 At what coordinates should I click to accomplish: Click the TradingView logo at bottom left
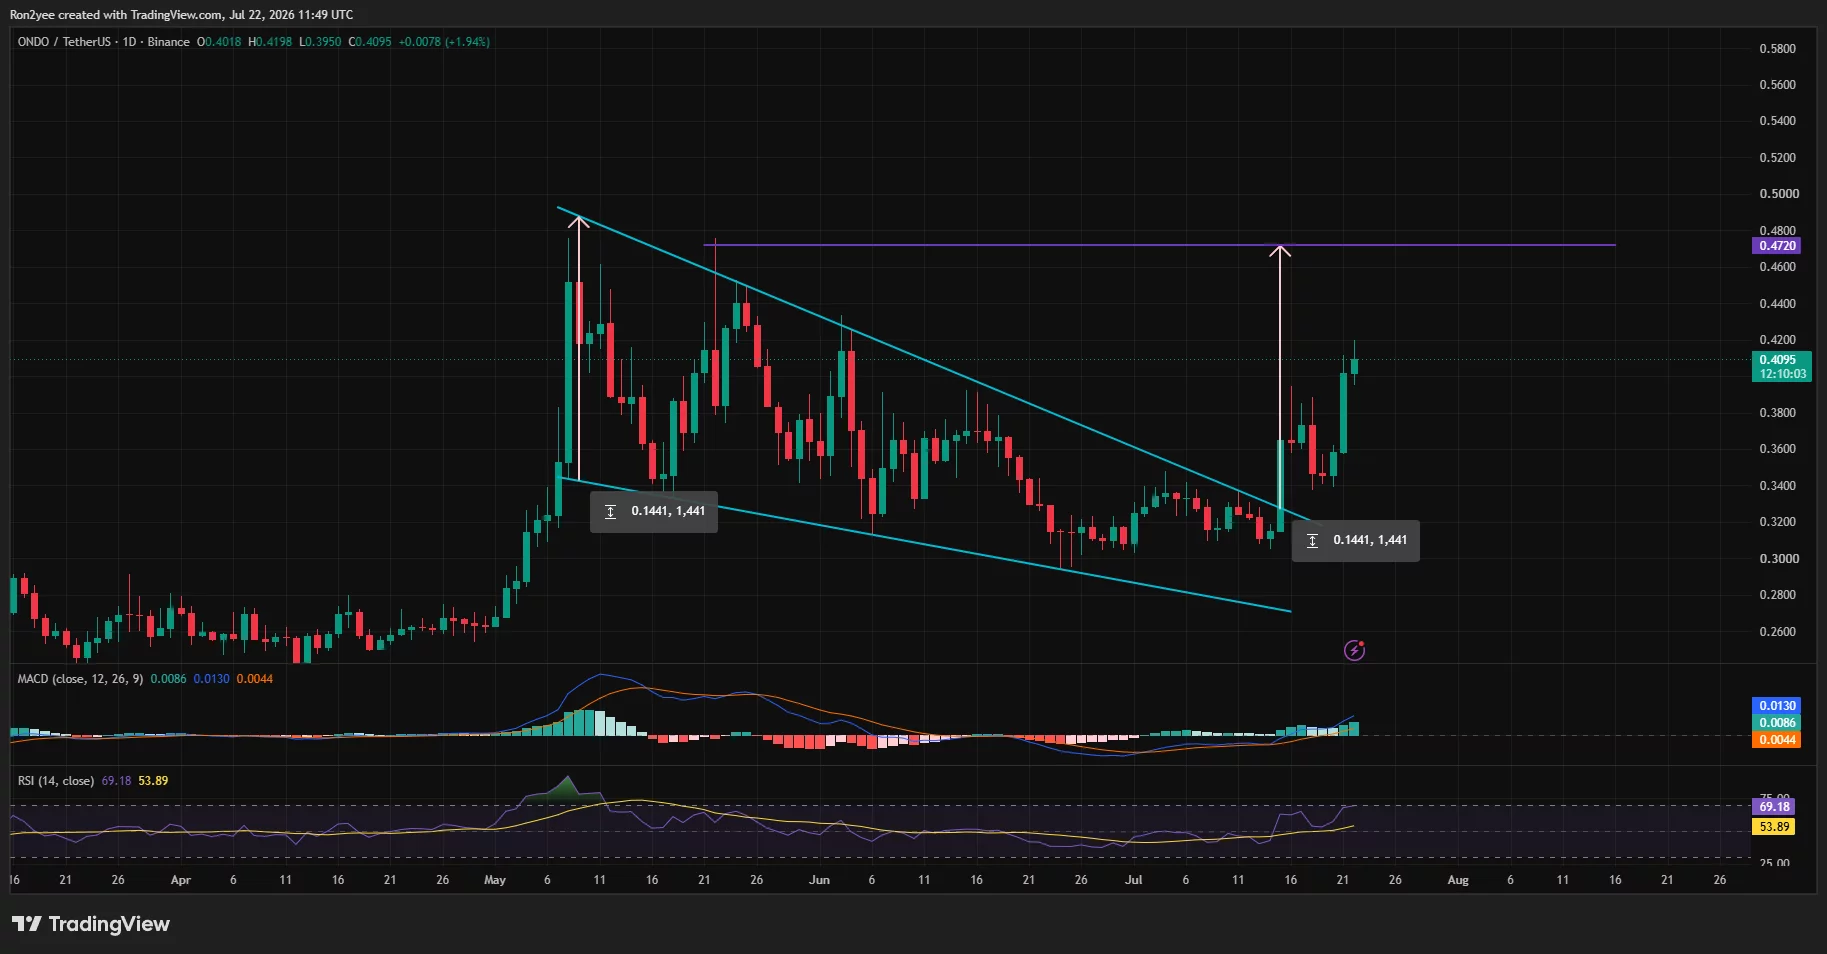[91, 924]
